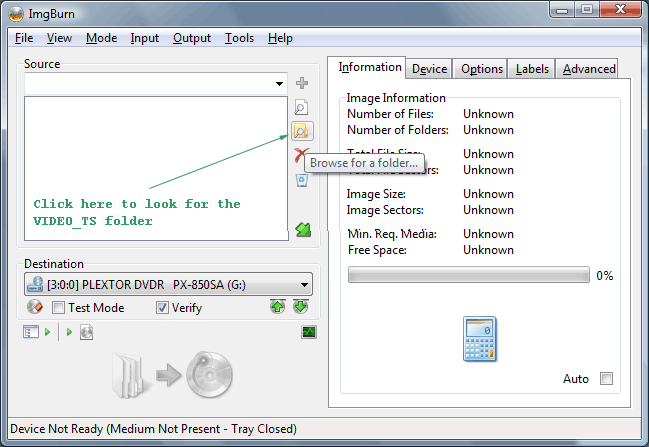This screenshot has height=447, width=649.
Task: Click the green arrow icon below the source list
Action: tap(302, 229)
